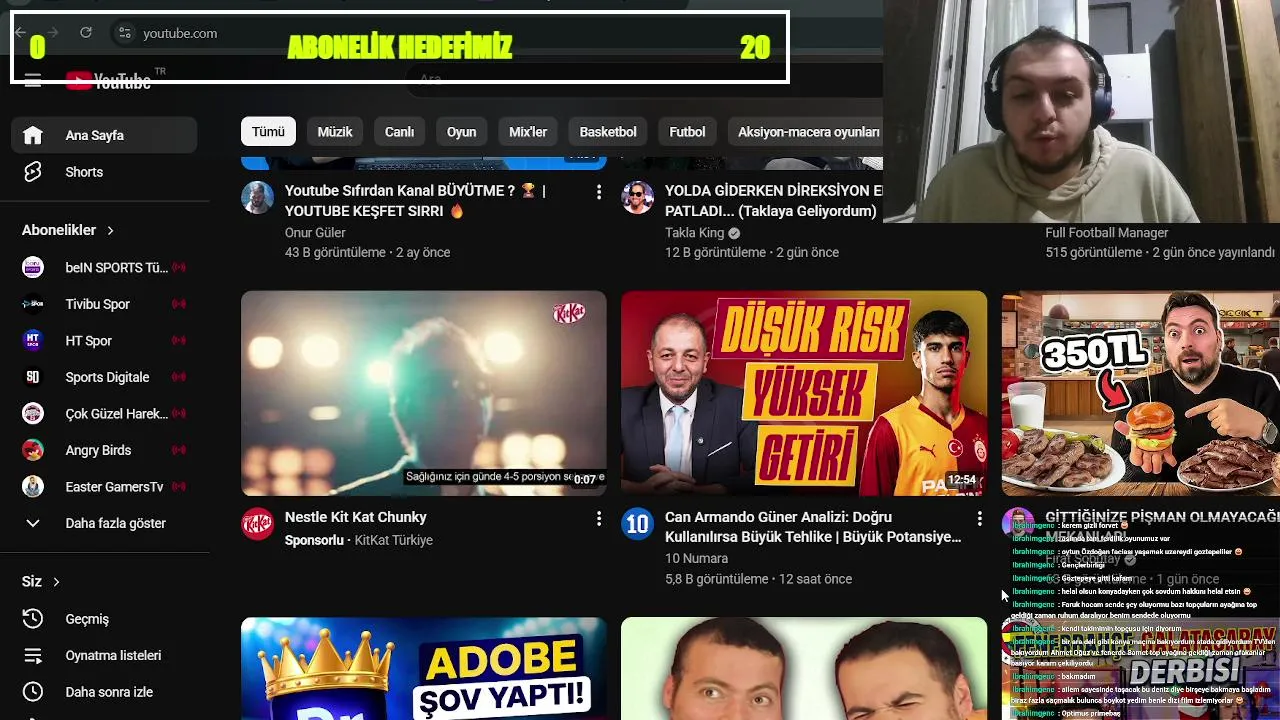Open Çok Güzel Hareketler channel avatar
1280x720 pixels.
coord(33,413)
